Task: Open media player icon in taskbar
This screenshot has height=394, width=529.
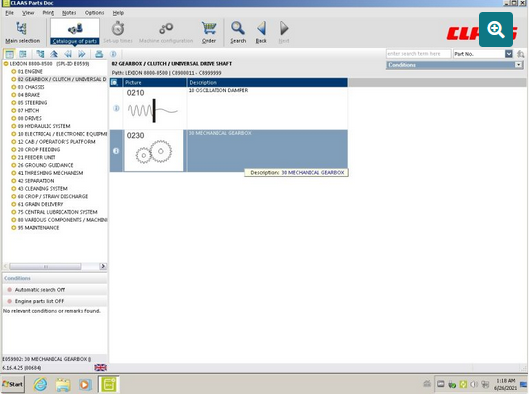Action: click(85, 384)
